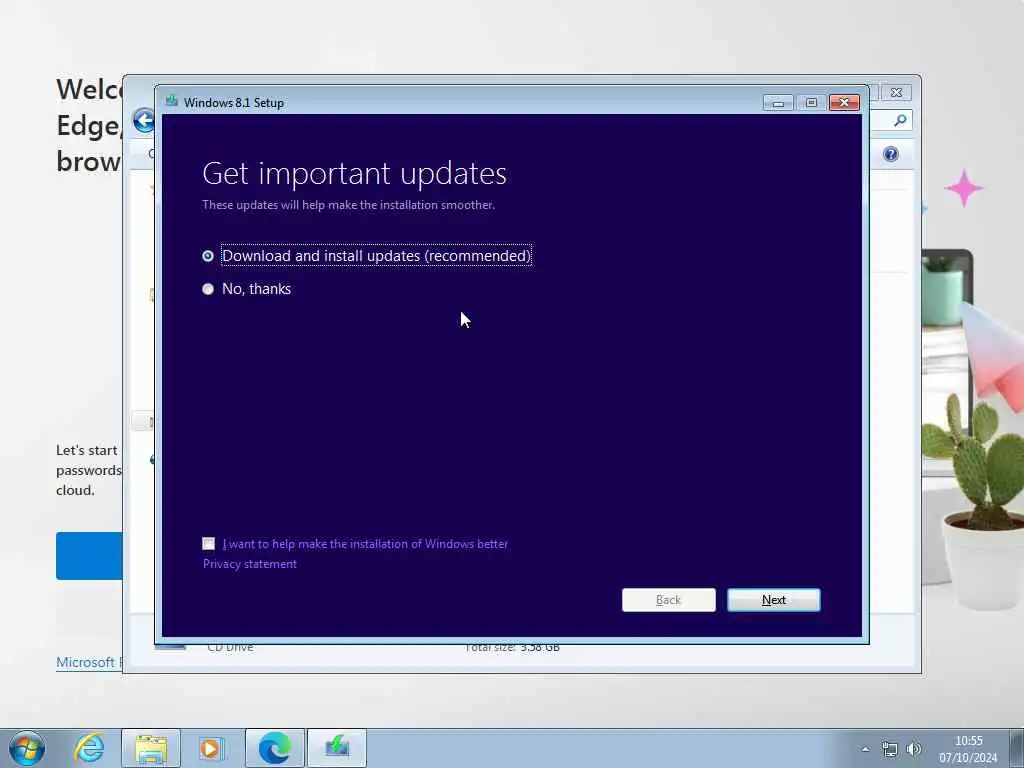Switch to Microsoft Edge on taskbar
This screenshot has height=768, width=1024.
[275, 748]
